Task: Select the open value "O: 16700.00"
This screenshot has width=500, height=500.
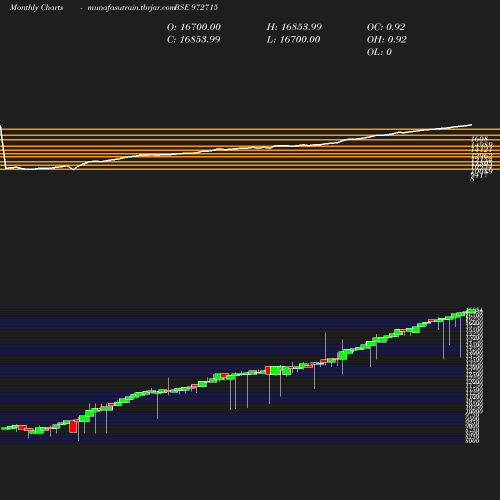Action: [194, 27]
